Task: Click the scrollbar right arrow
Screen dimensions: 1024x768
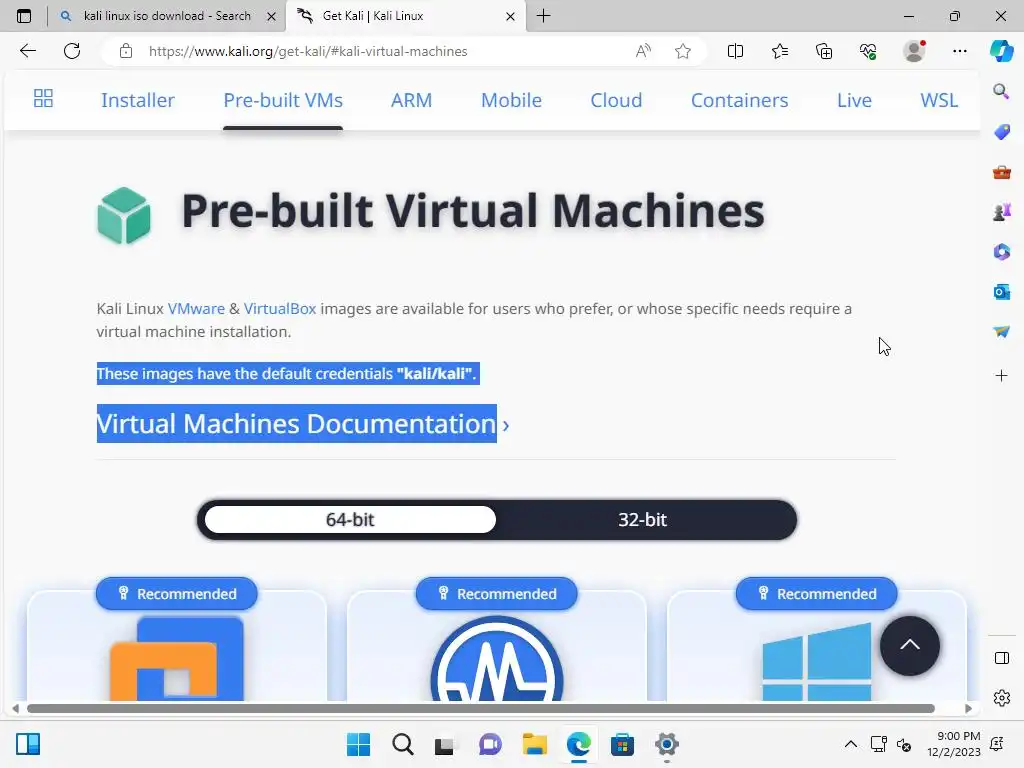Action: 968,709
